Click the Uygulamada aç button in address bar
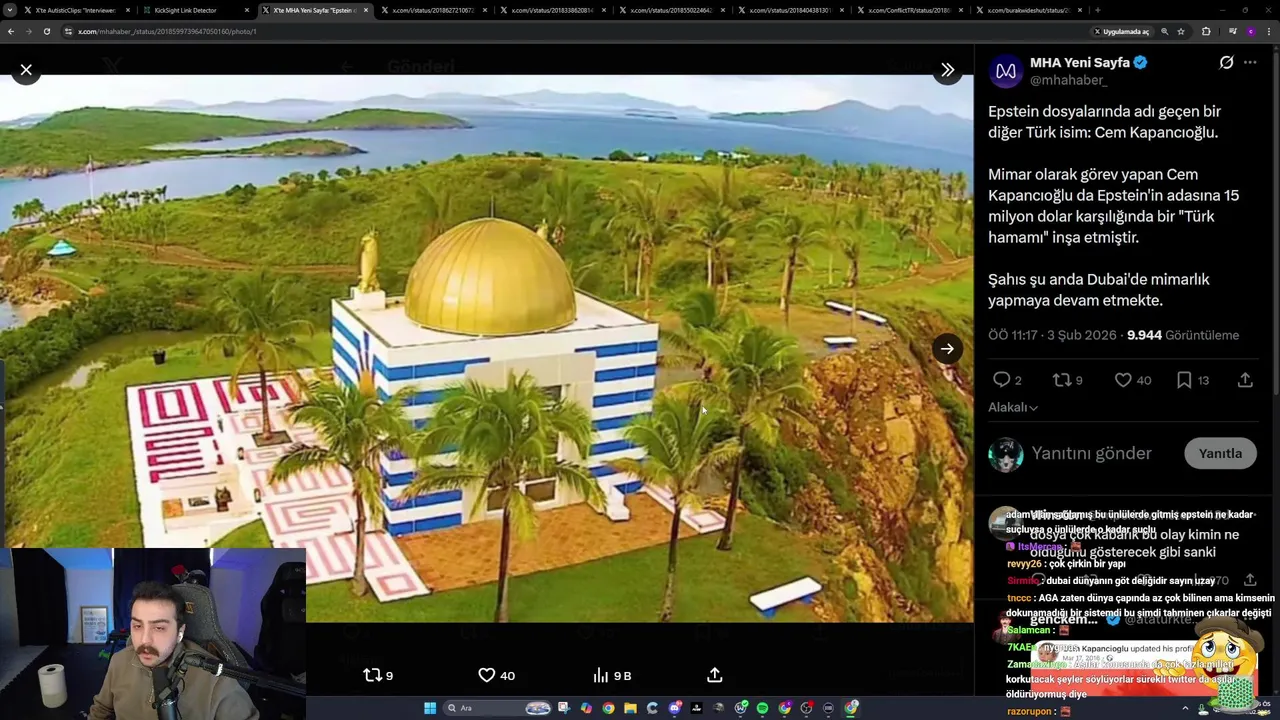 pyautogui.click(x=1122, y=31)
